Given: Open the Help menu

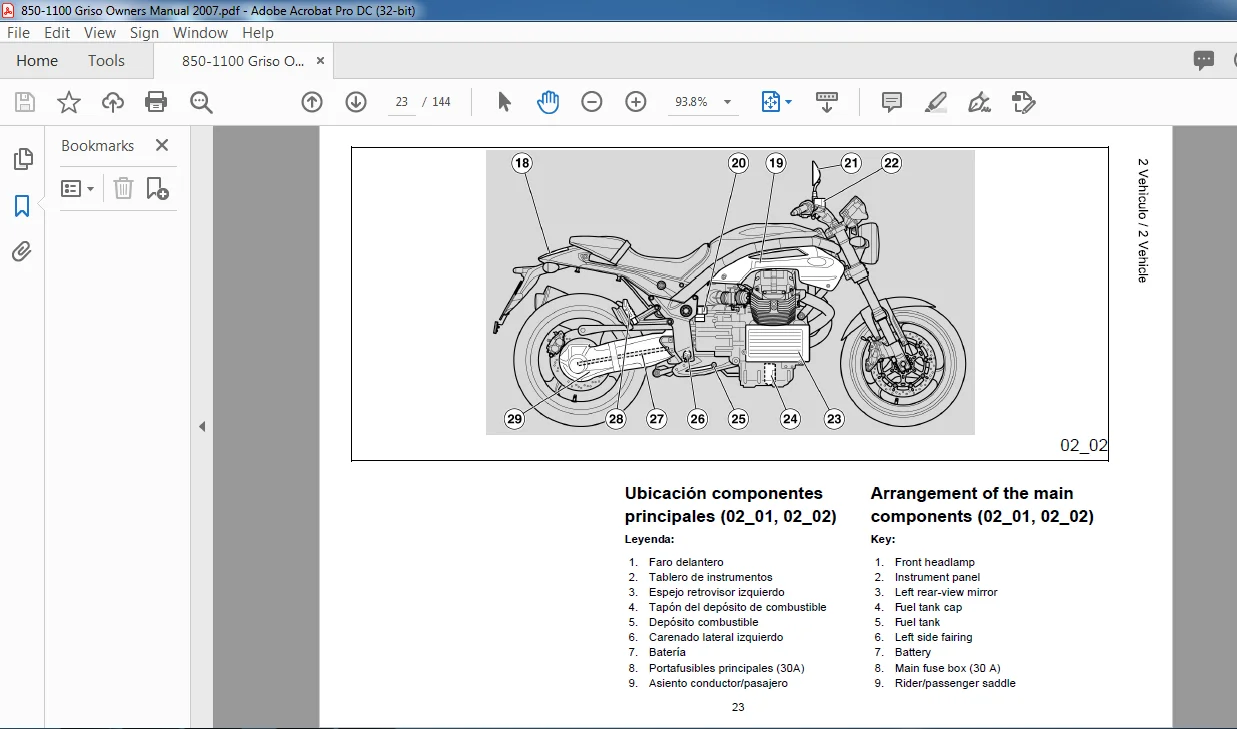Looking at the screenshot, I should [x=258, y=33].
